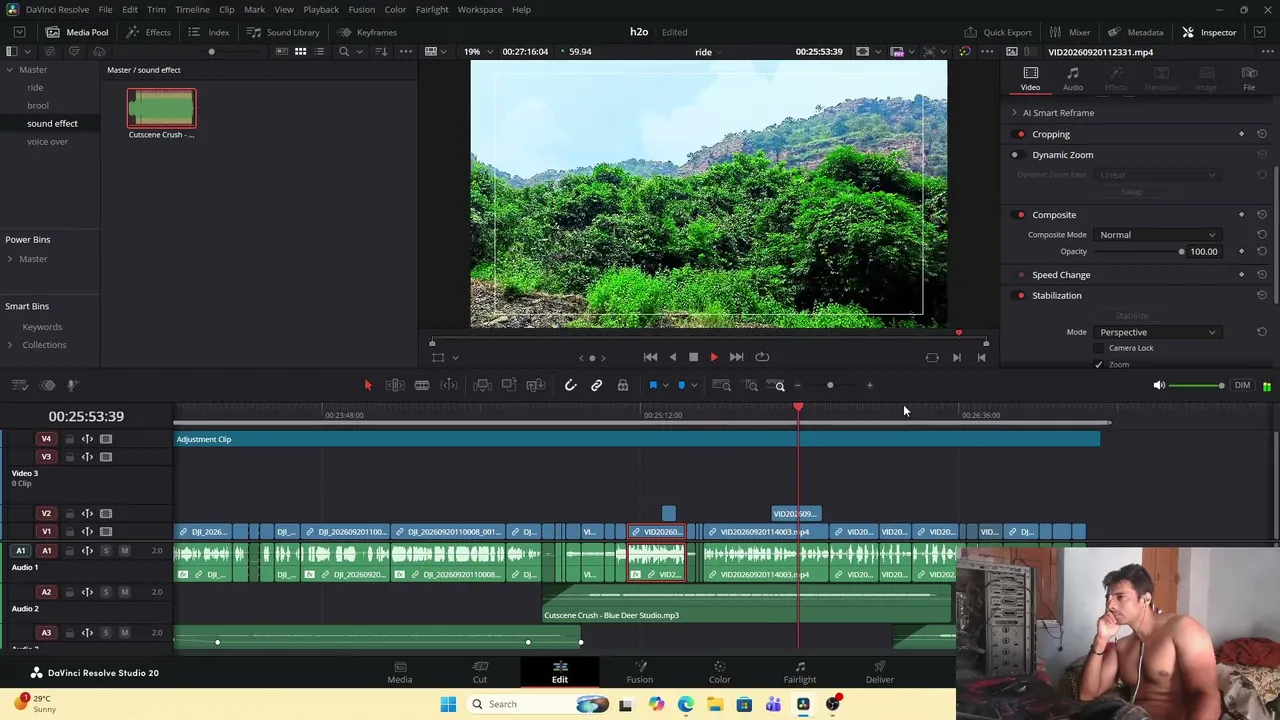Open the Stabilization Mode Perspective dropdown
Image resolution: width=1280 pixels, height=720 pixels.
click(1157, 332)
